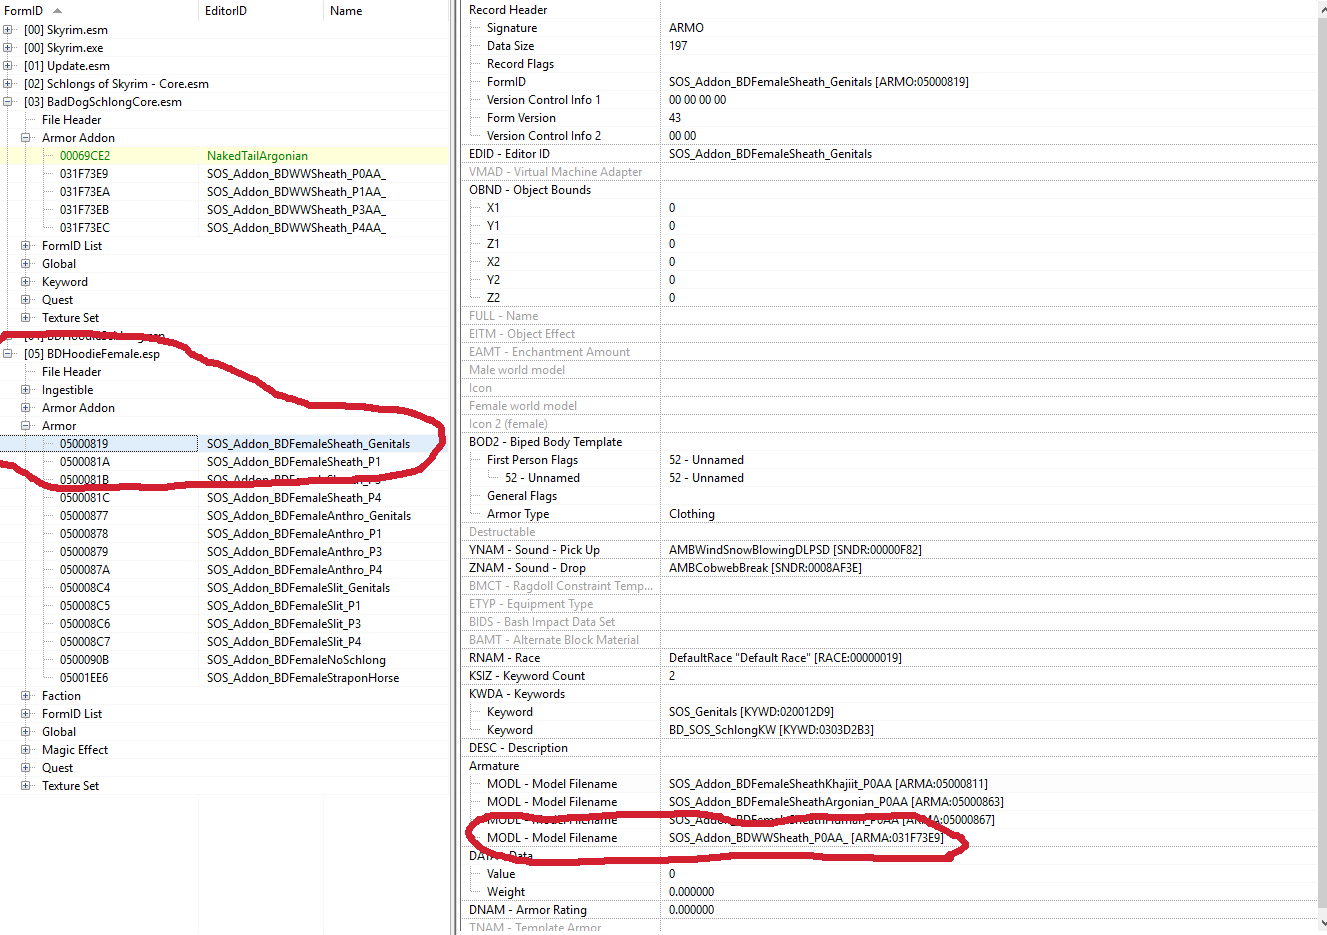Viewport: 1327px width, 935px height.
Task: Click the DefaultRace value in RNAM row
Action: (785, 658)
